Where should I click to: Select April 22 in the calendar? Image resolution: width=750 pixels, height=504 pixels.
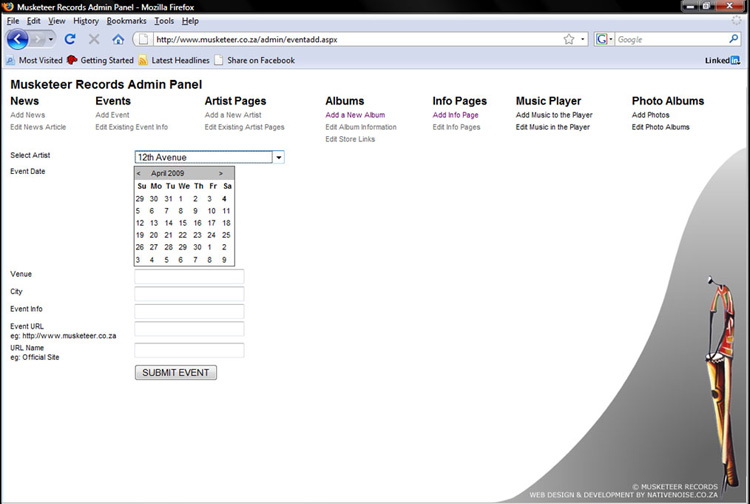point(183,235)
